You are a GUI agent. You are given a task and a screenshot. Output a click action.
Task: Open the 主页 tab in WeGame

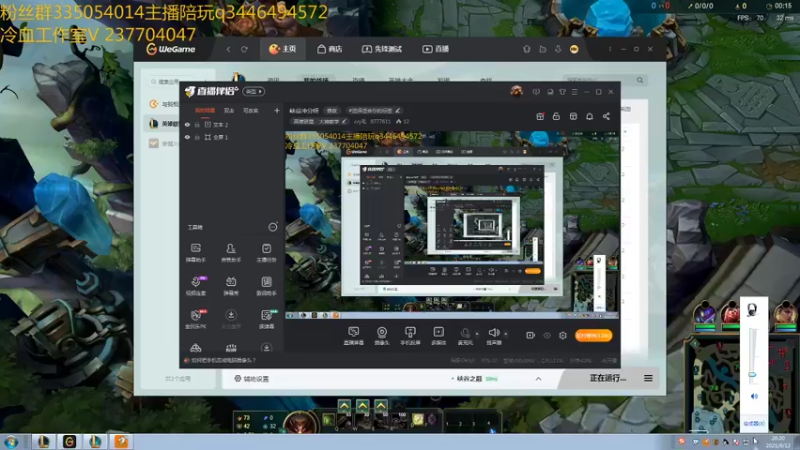coord(283,49)
